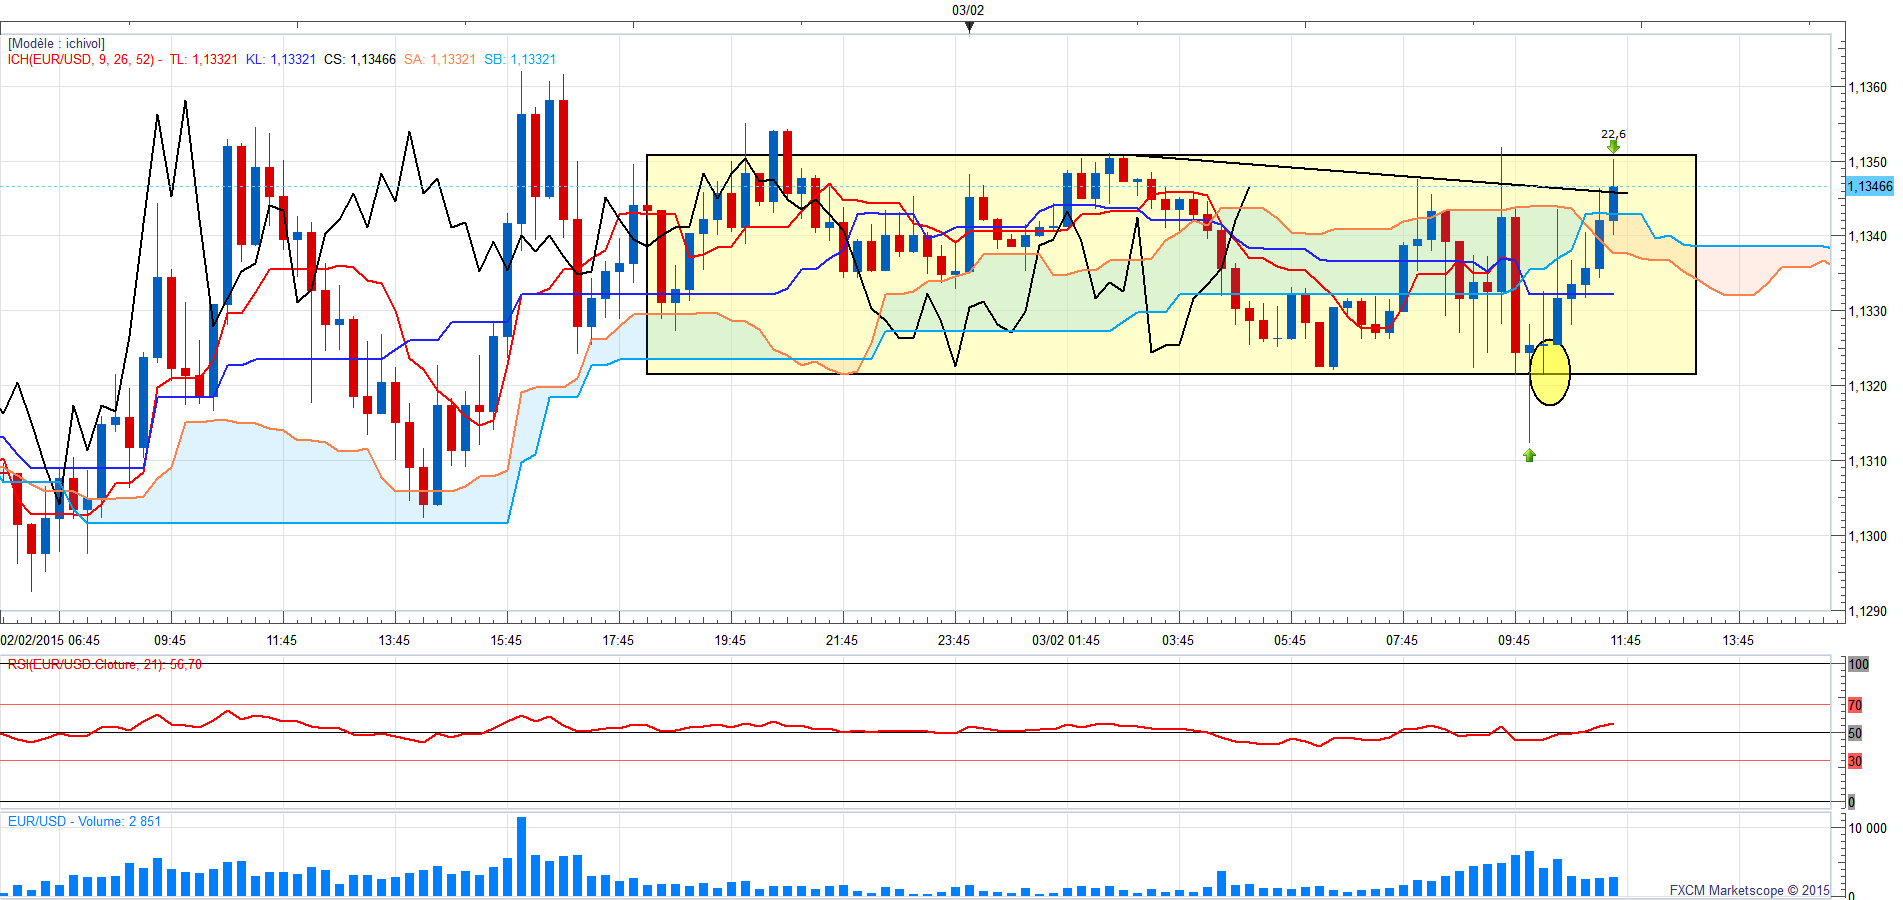
Task: Click the EUR/USD - Volume: 2 851 label
Action: 84,822
